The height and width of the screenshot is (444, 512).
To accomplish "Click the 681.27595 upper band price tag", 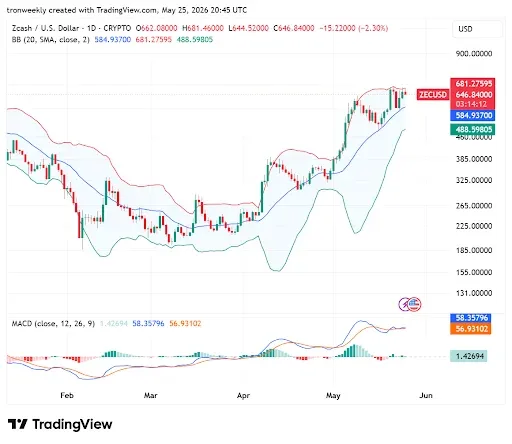I will (x=473, y=83).
